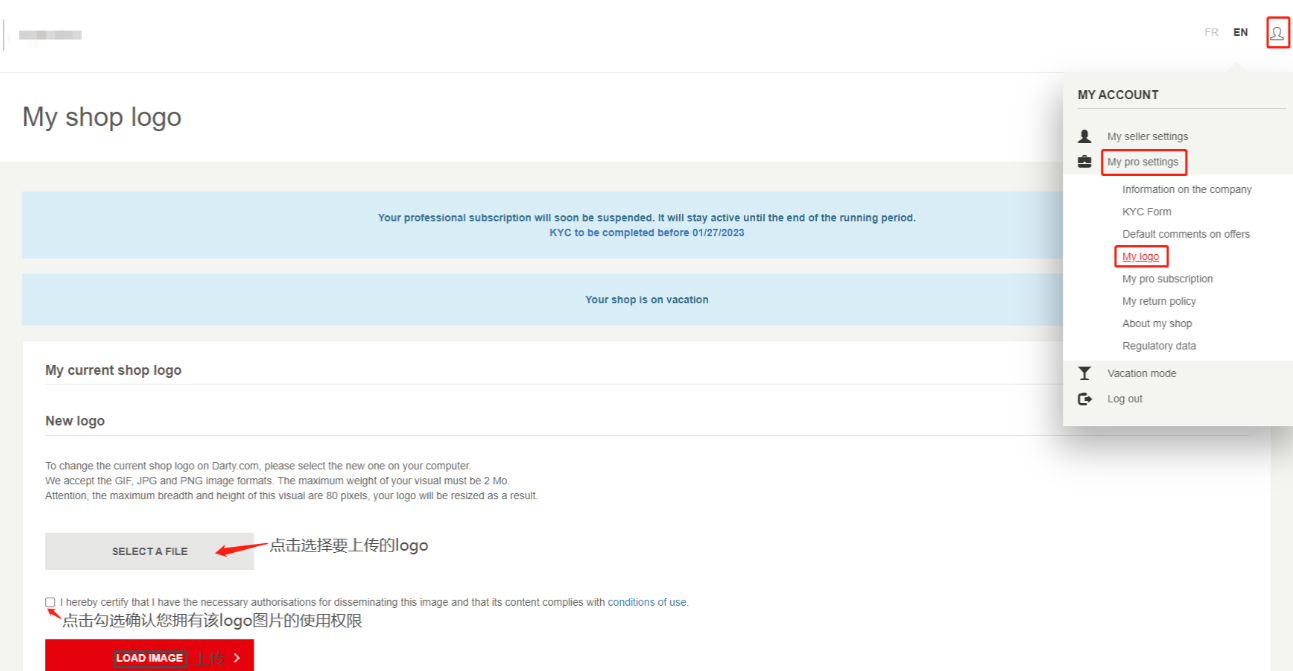Tick the image authorisation certification checkbox

click(50, 602)
